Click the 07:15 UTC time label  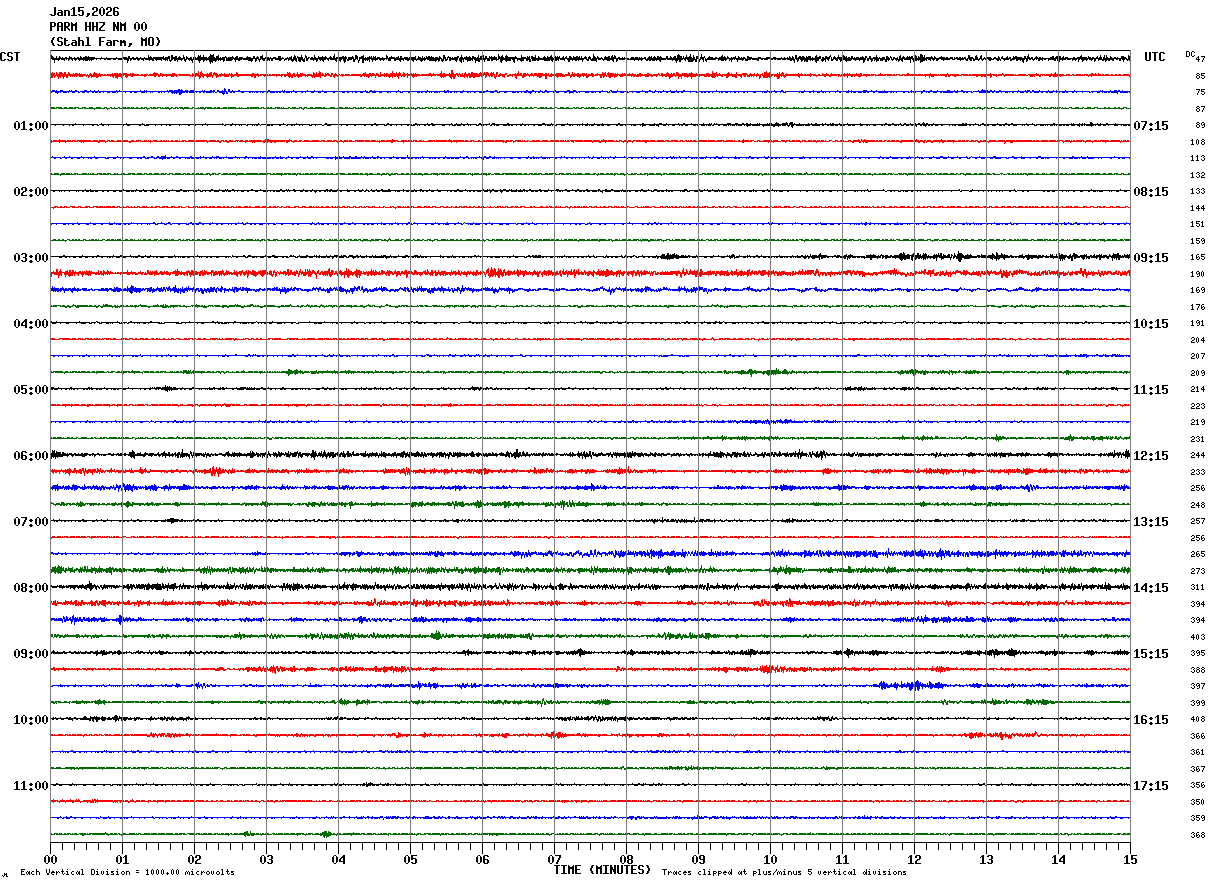[1151, 126]
